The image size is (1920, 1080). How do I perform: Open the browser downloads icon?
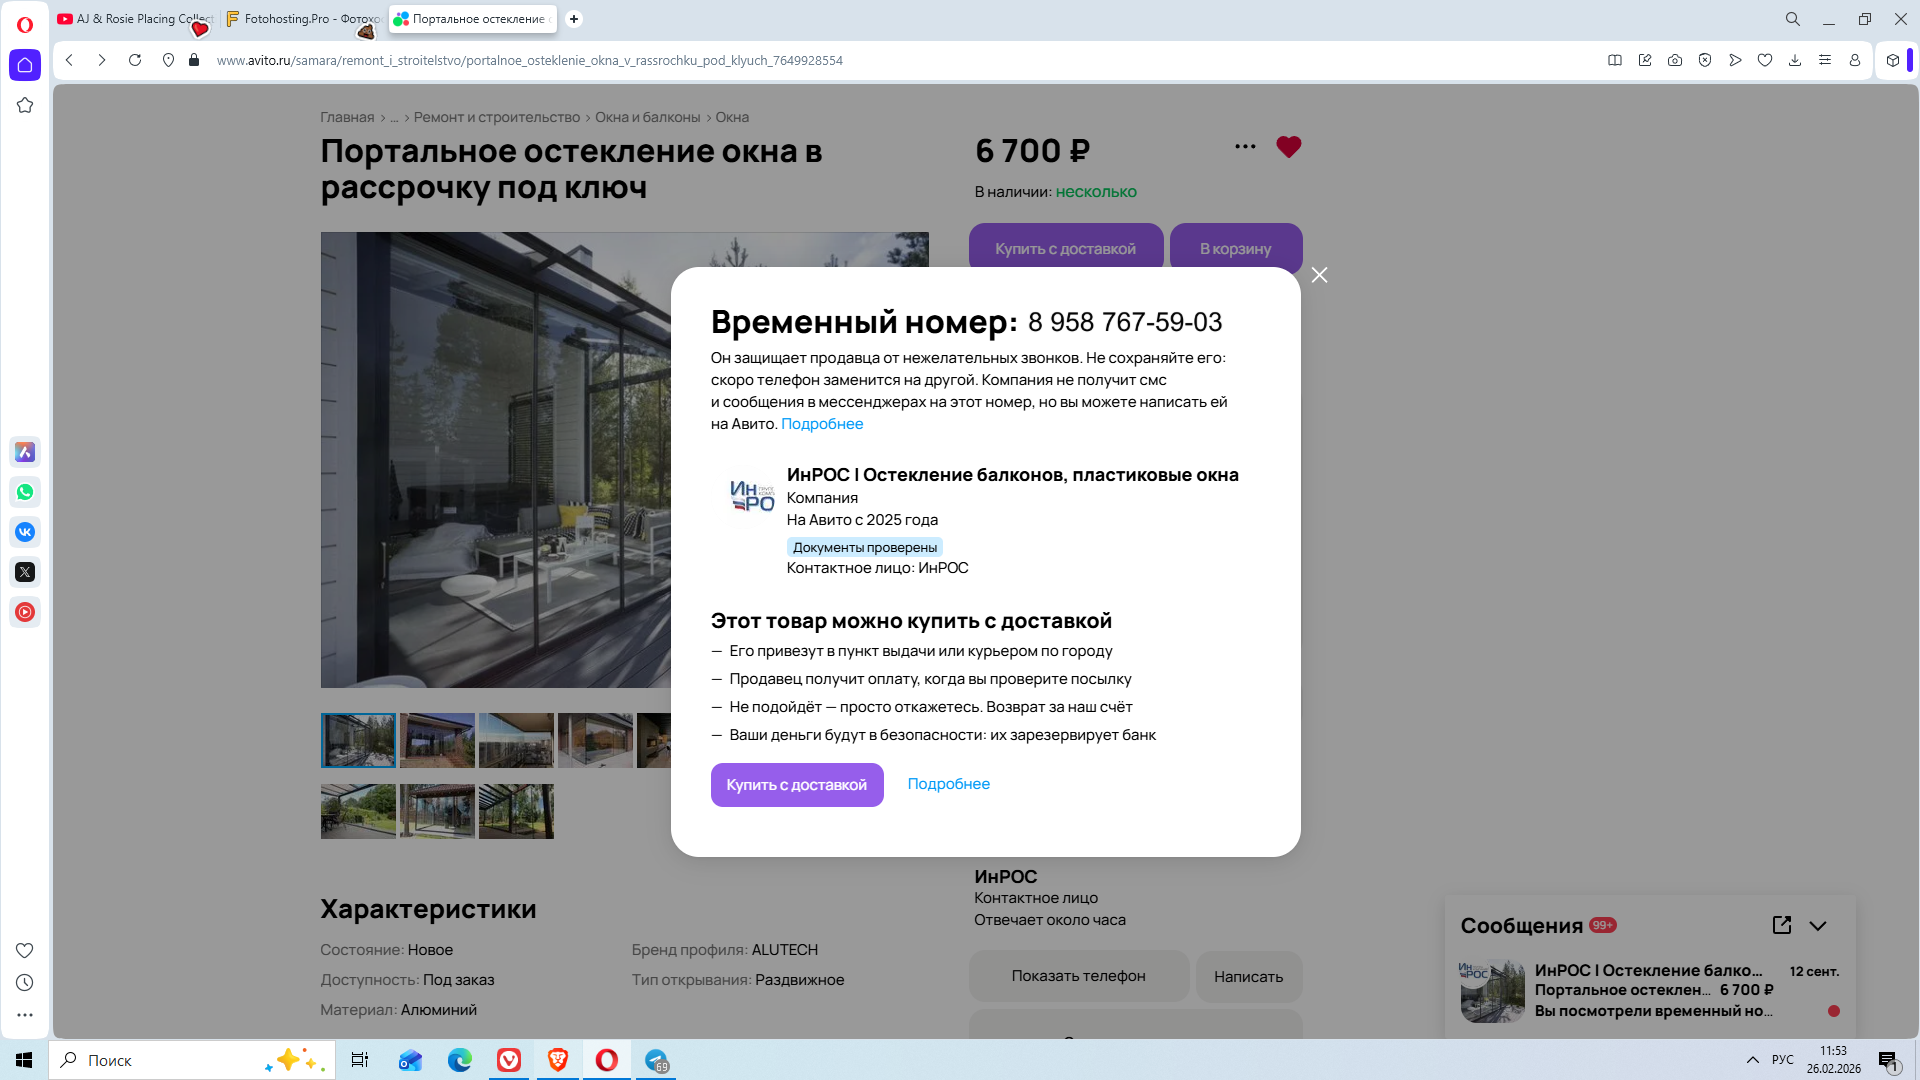coord(1794,60)
